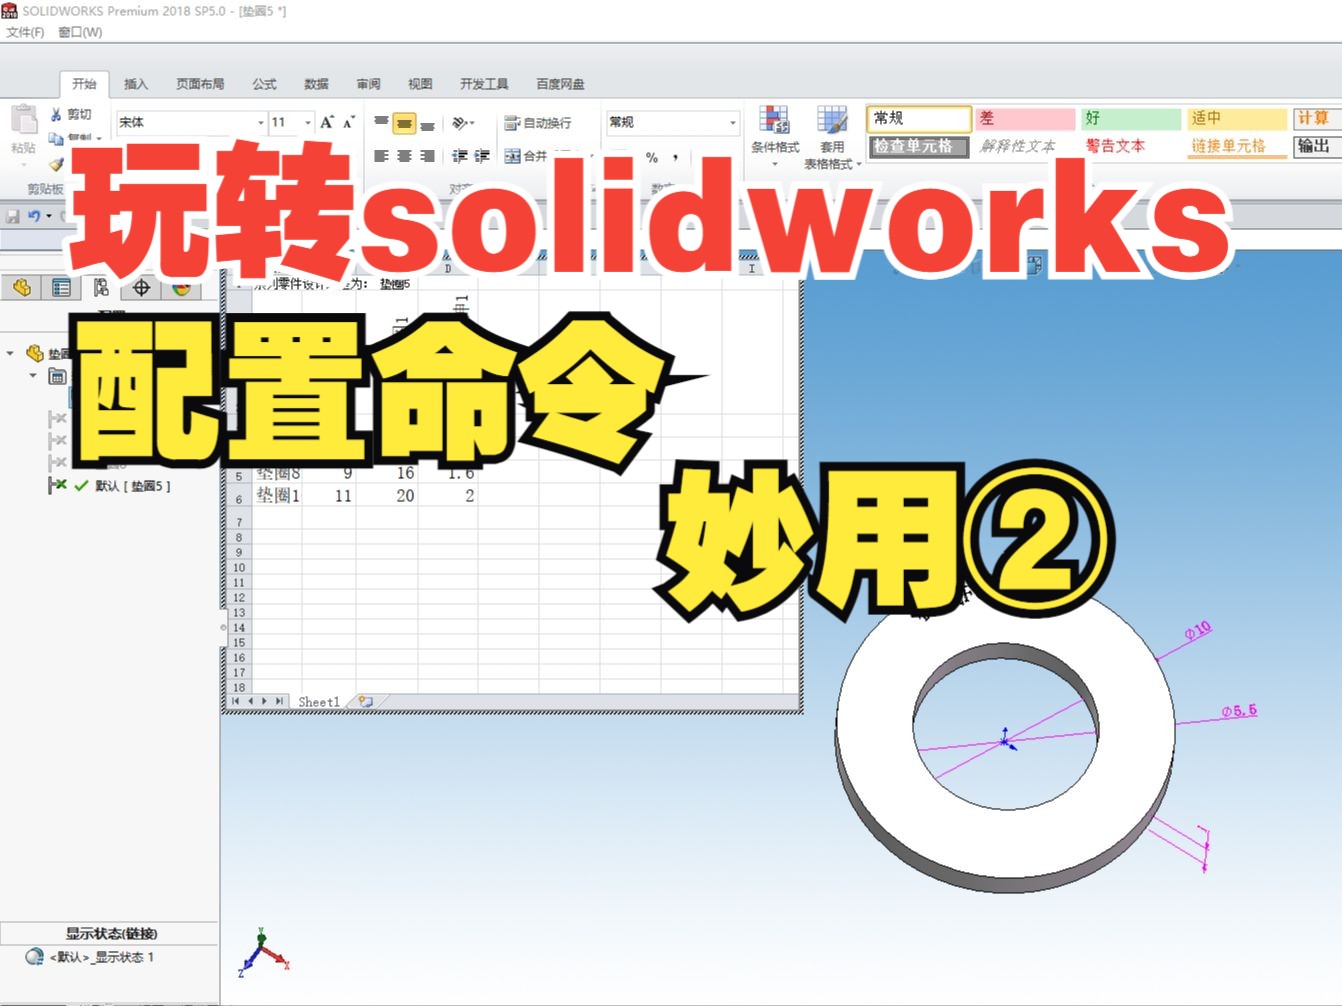Open the 视图 (View) tab

tap(420, 84)
